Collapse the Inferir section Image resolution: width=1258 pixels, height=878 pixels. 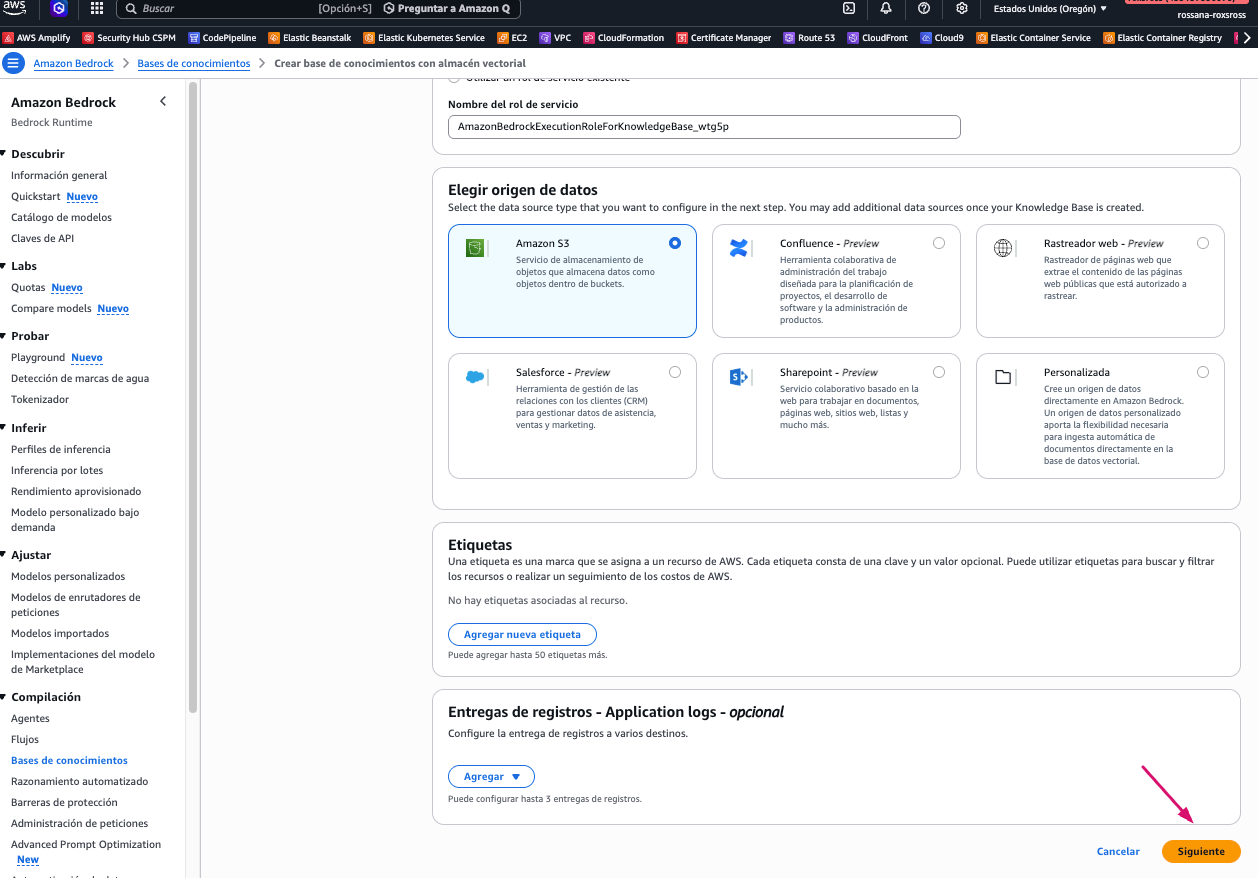pos(4,428)
